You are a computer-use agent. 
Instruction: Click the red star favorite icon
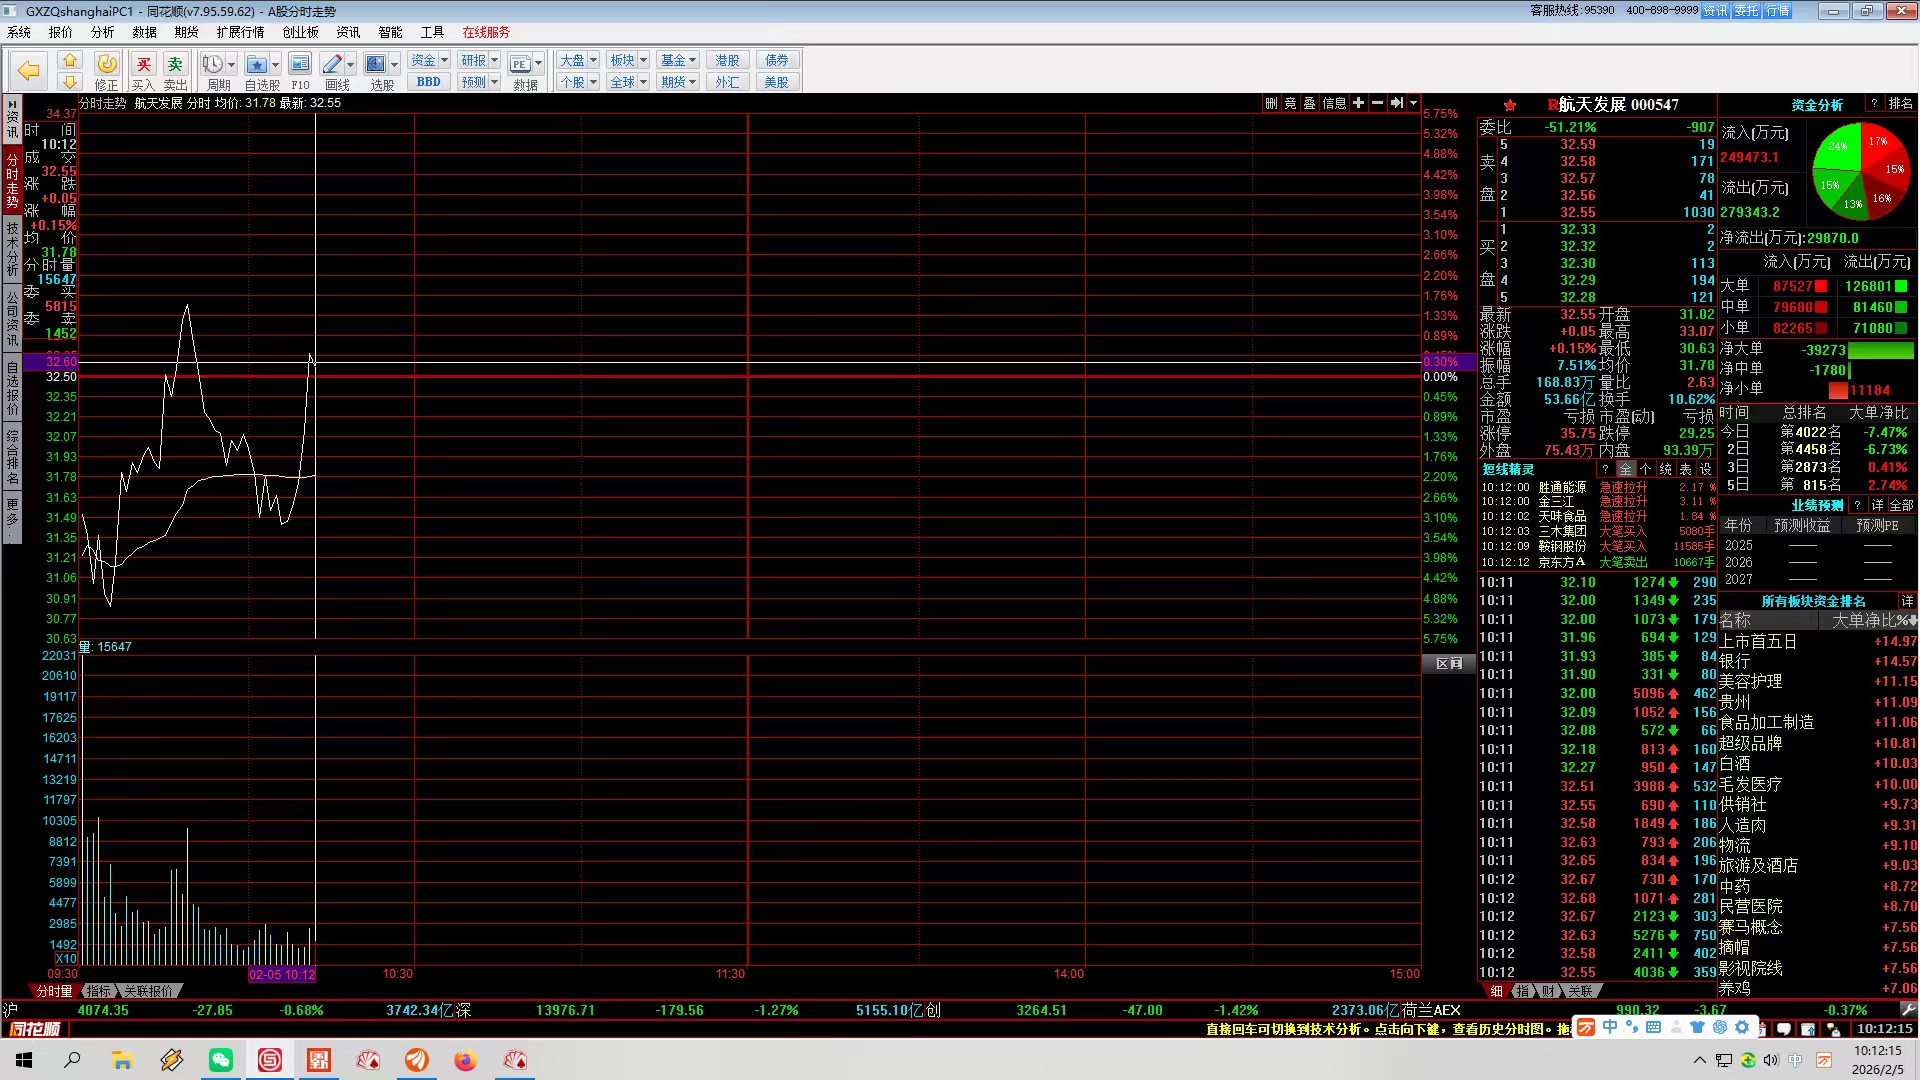point(1510,105)
